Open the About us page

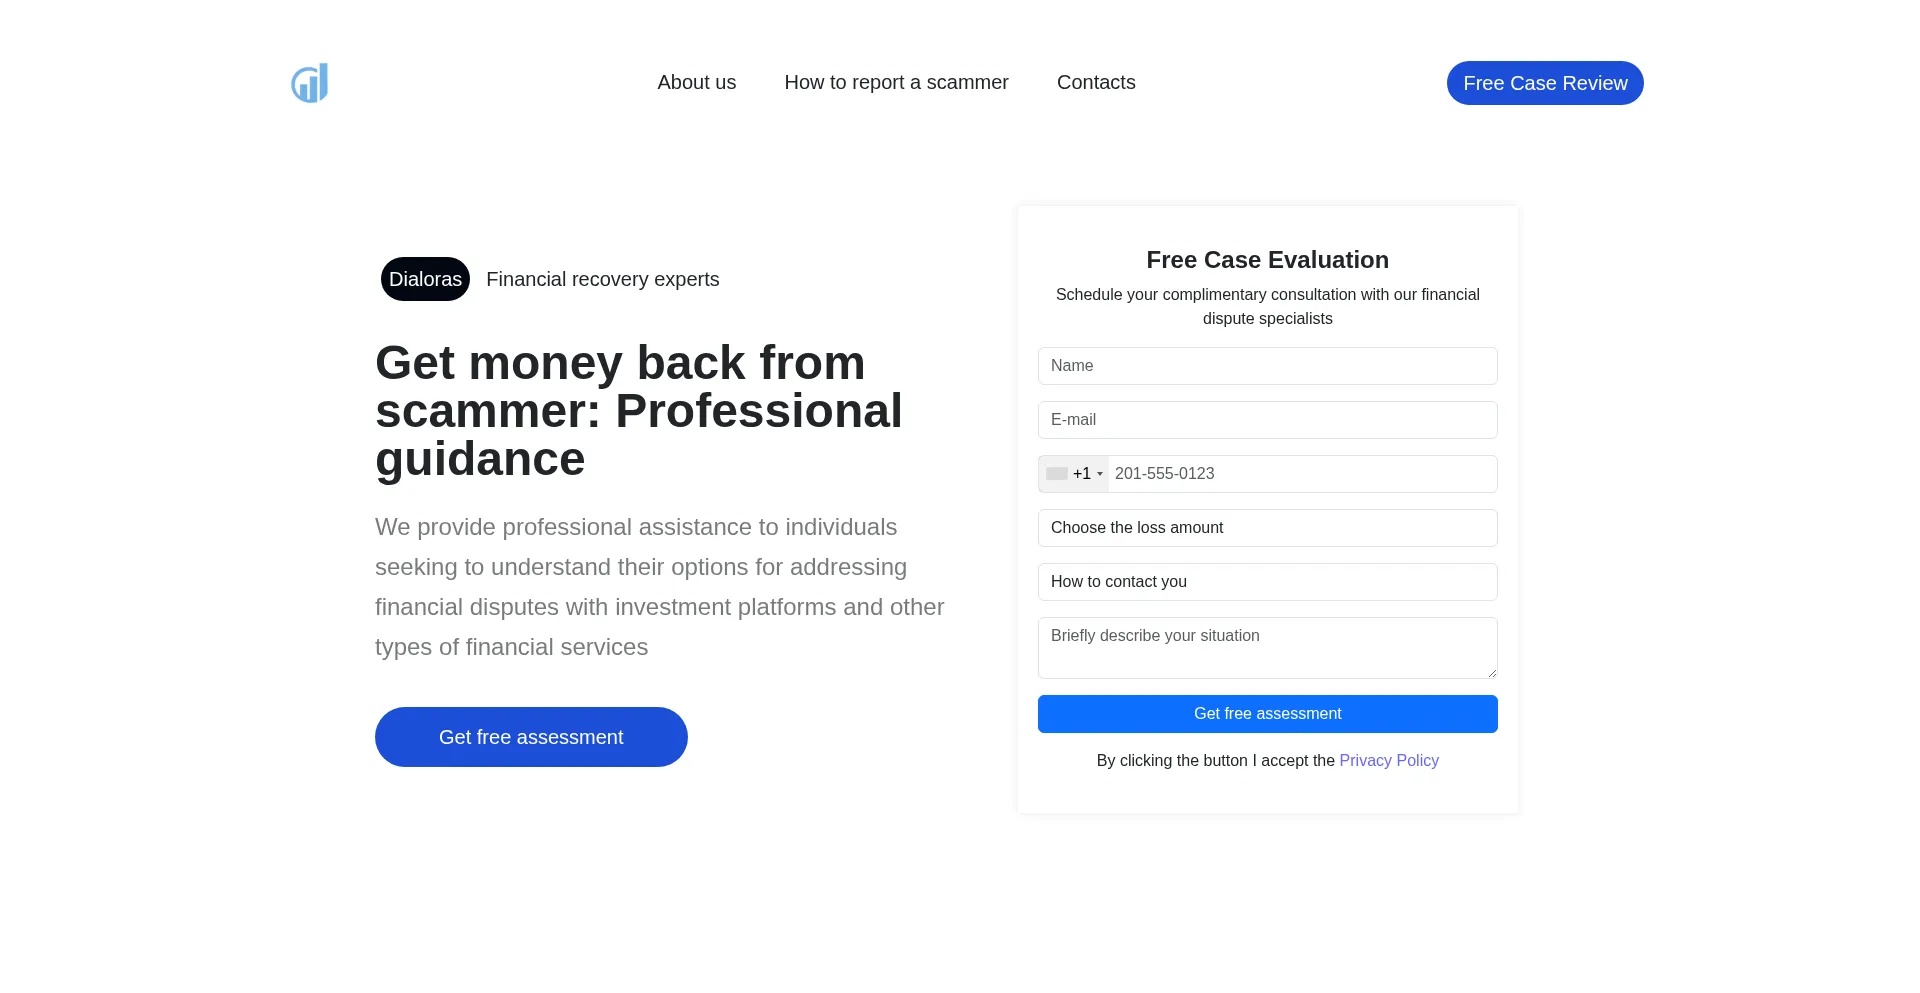pos(696,83)
